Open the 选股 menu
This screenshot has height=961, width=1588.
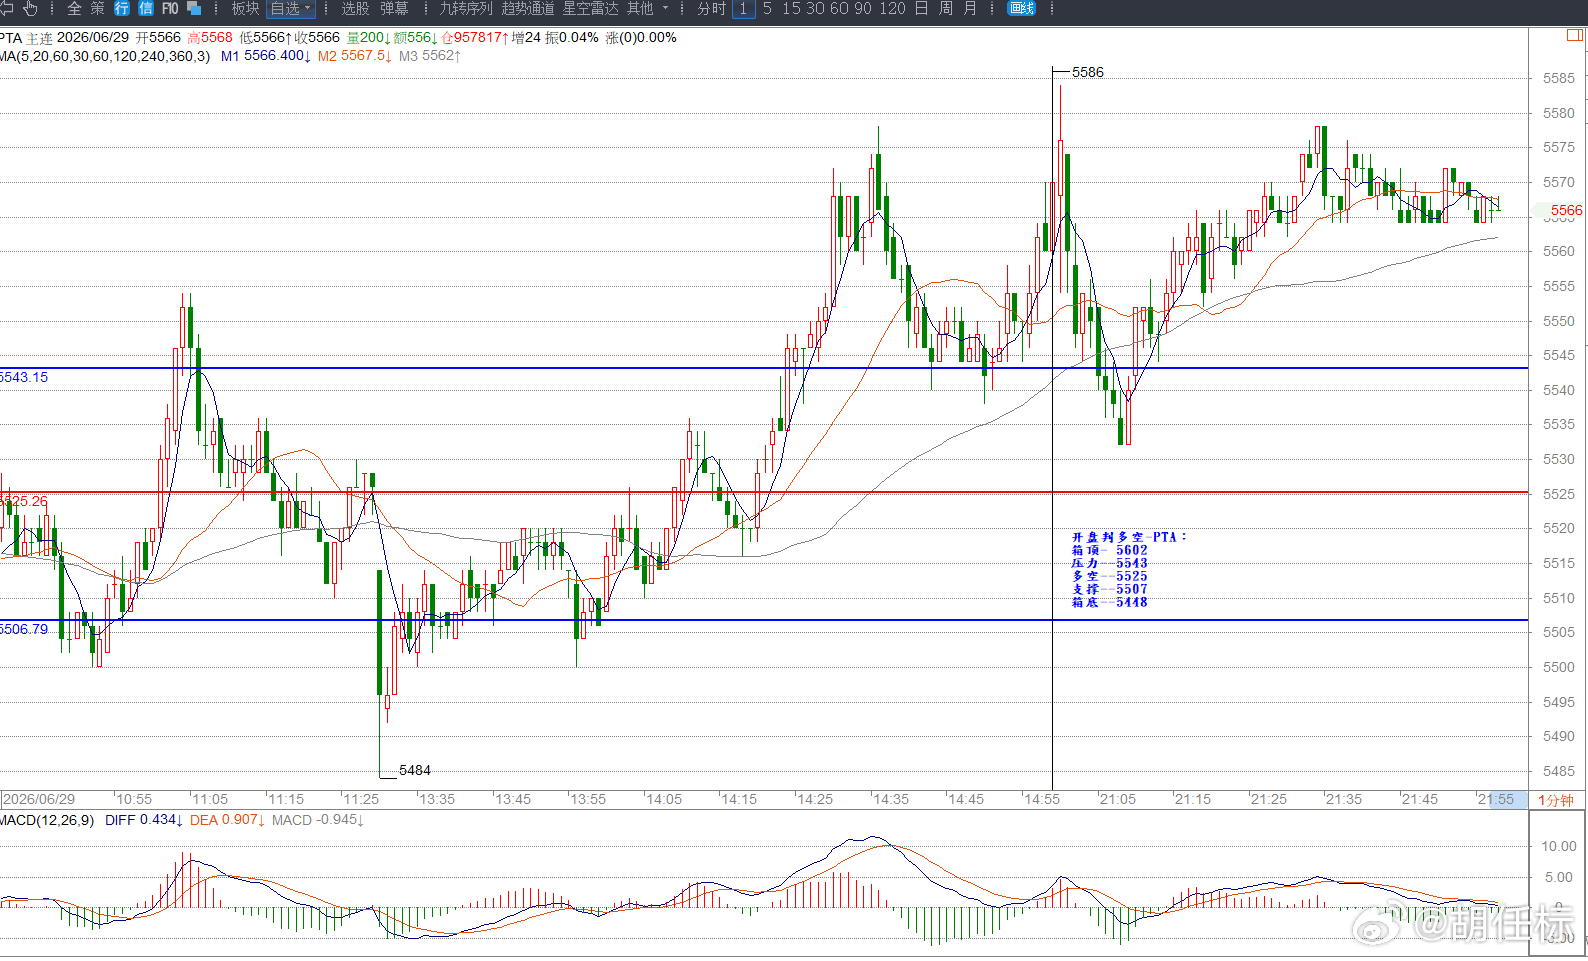355,9
